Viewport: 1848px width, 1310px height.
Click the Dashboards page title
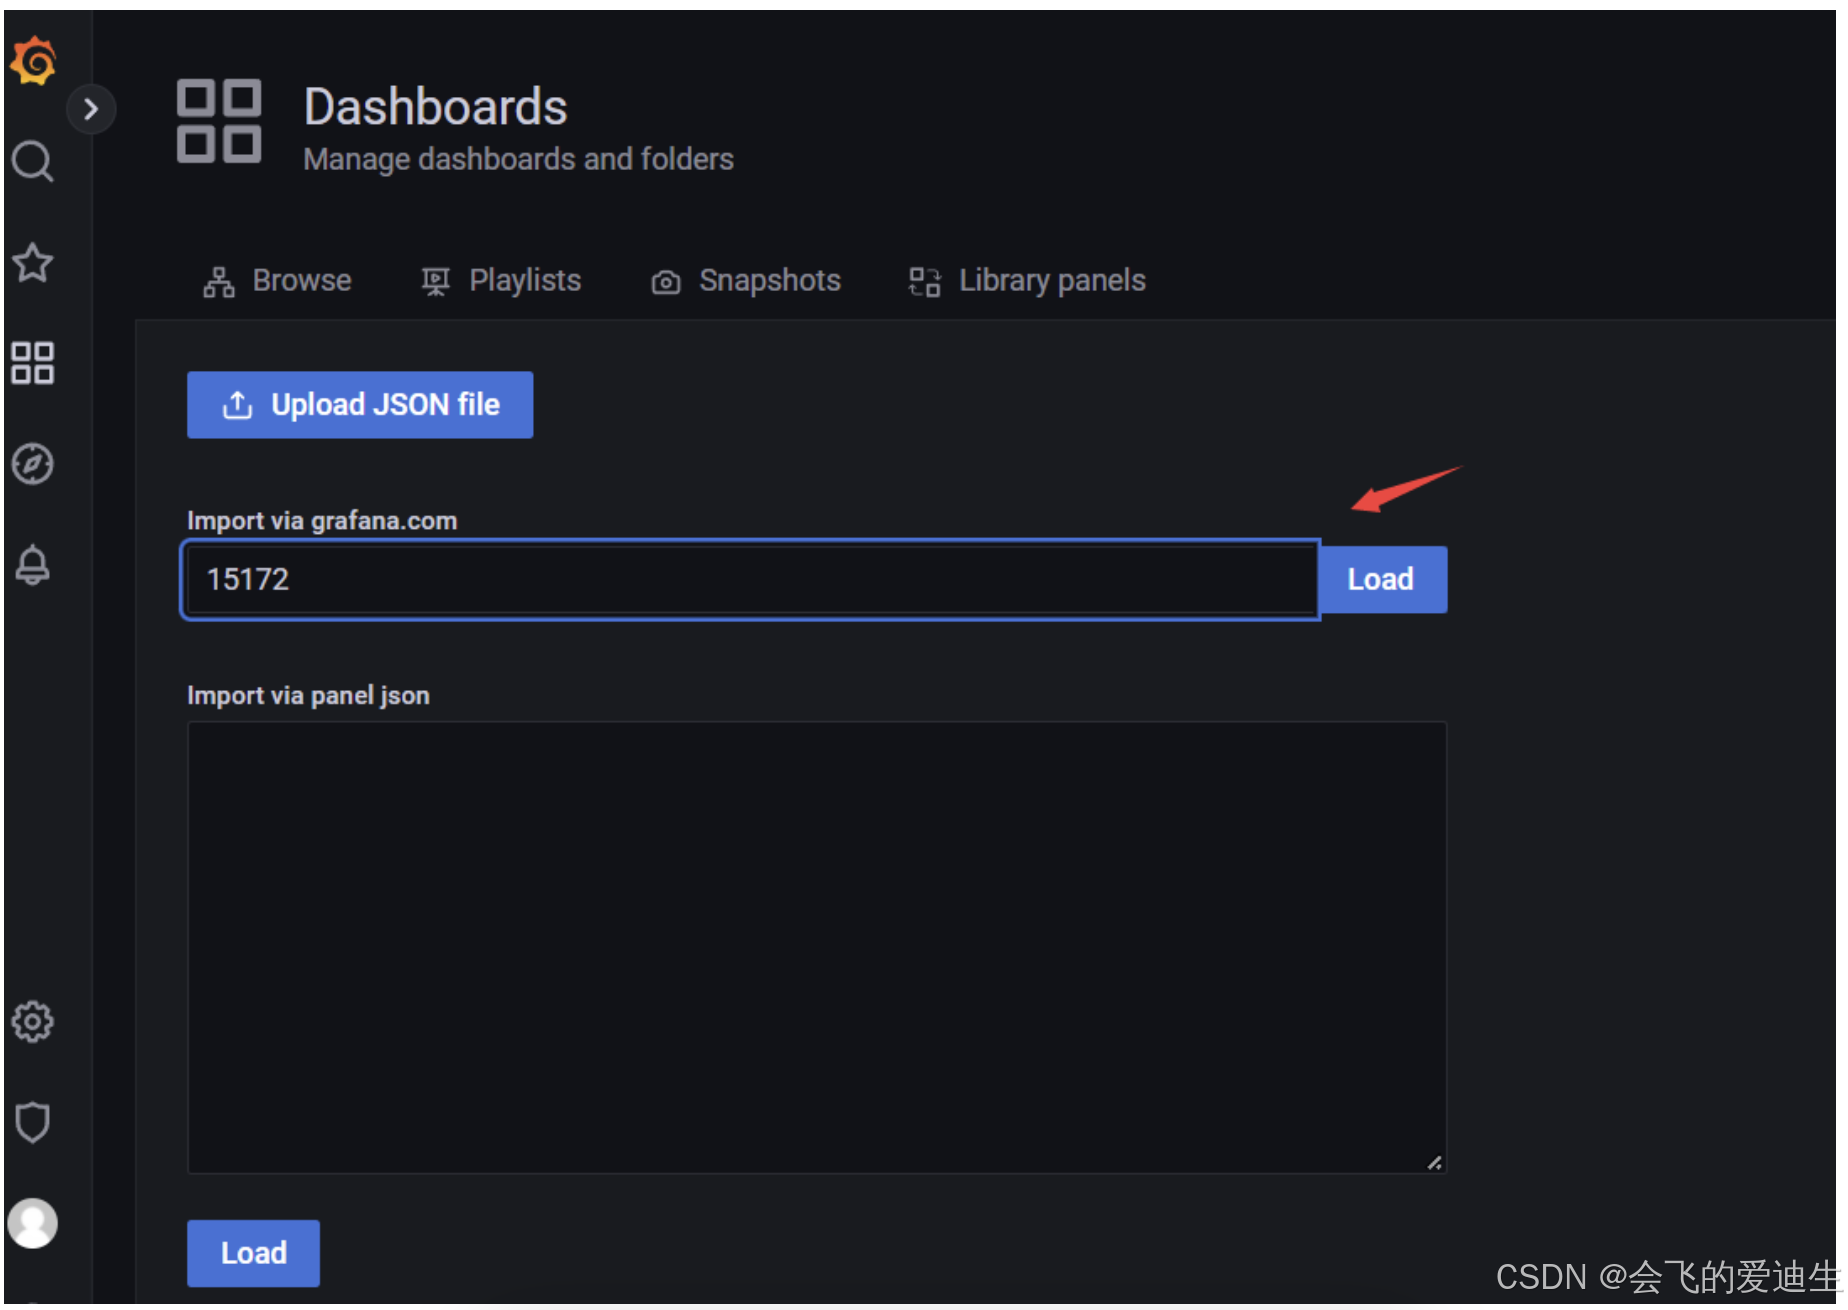435,107
